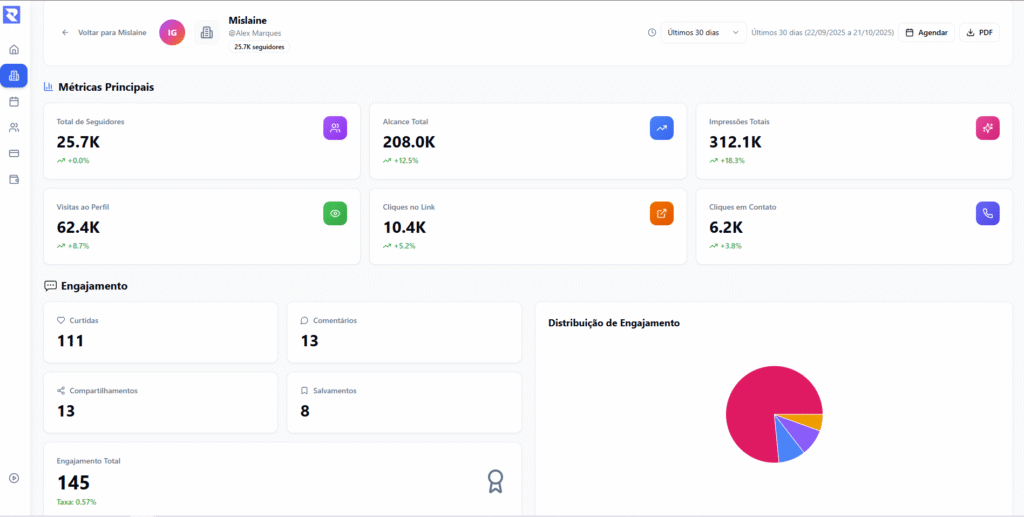1024x517 pixels.
Task: Click the clock icon beside period selector
Action: pyautogui.click(x=652, y=33)
